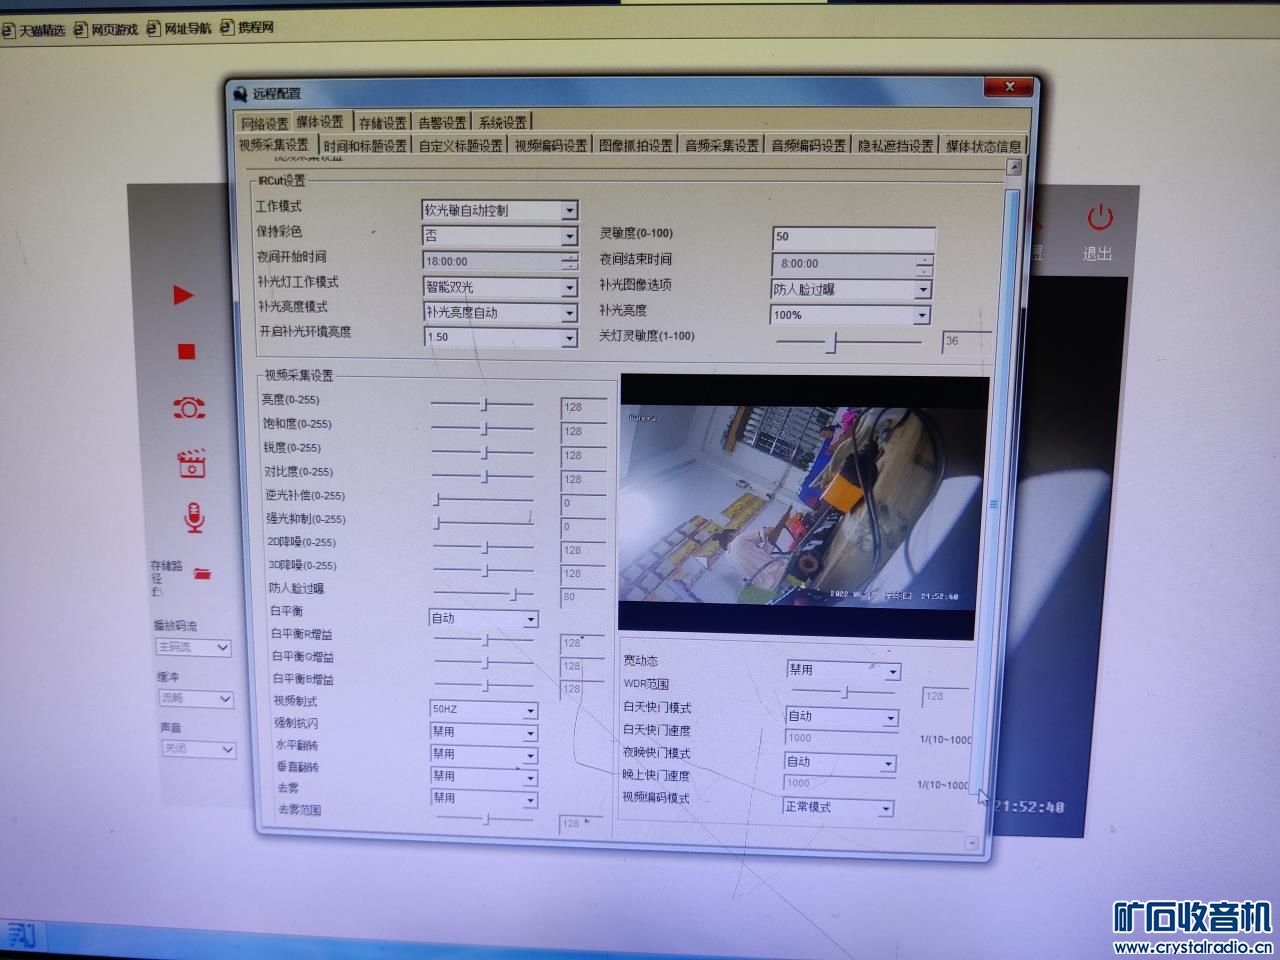Expand the 视频制式 50HZ dropdown
1280x960 pixels.
pos(531,711)
